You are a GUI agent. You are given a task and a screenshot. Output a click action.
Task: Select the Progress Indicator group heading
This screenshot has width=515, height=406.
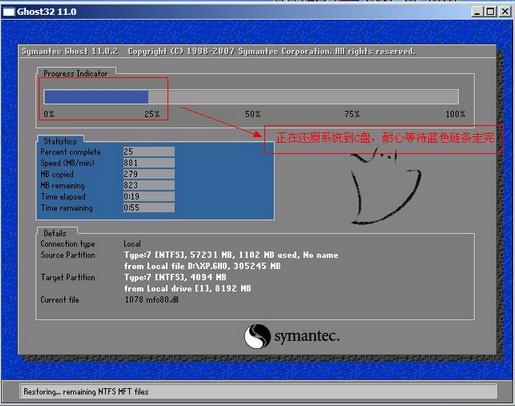[75, 74]
